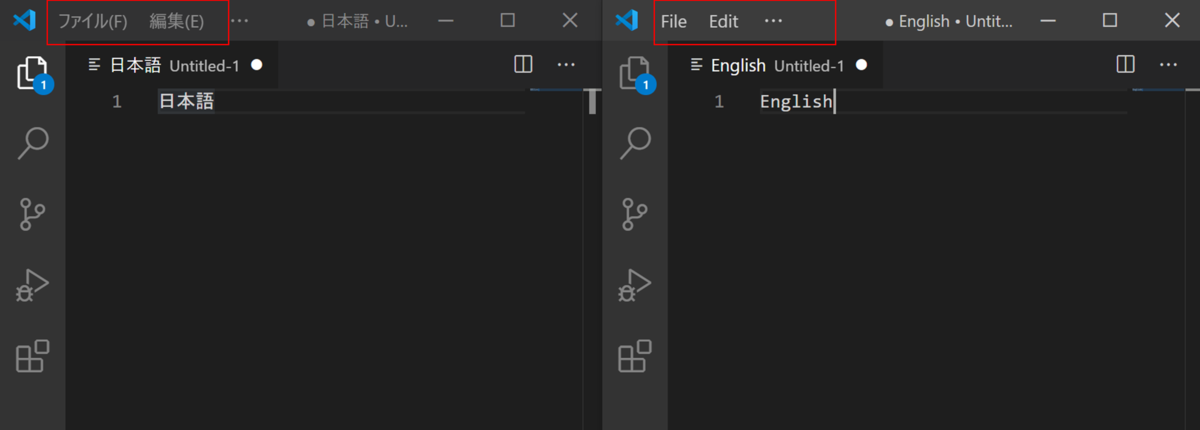Open Explorer in the English VS Code window
Image resolution: width=1200 pixels, height=430 pixels.
(x=635, y=75)
